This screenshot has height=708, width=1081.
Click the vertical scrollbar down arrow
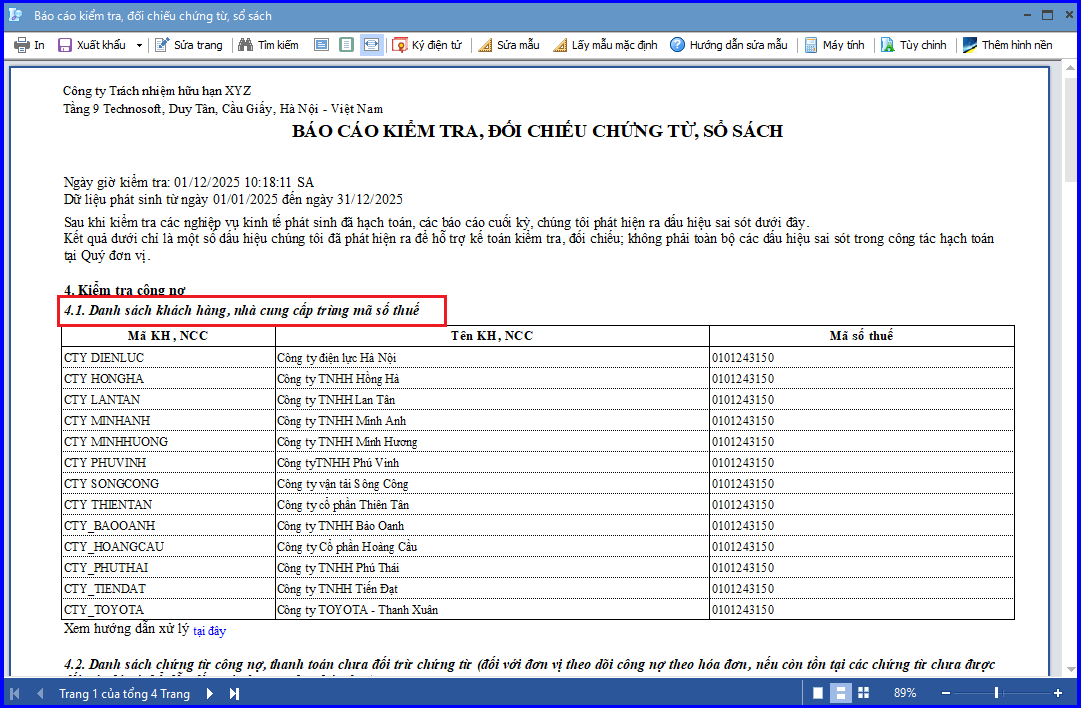point(1071,669)
